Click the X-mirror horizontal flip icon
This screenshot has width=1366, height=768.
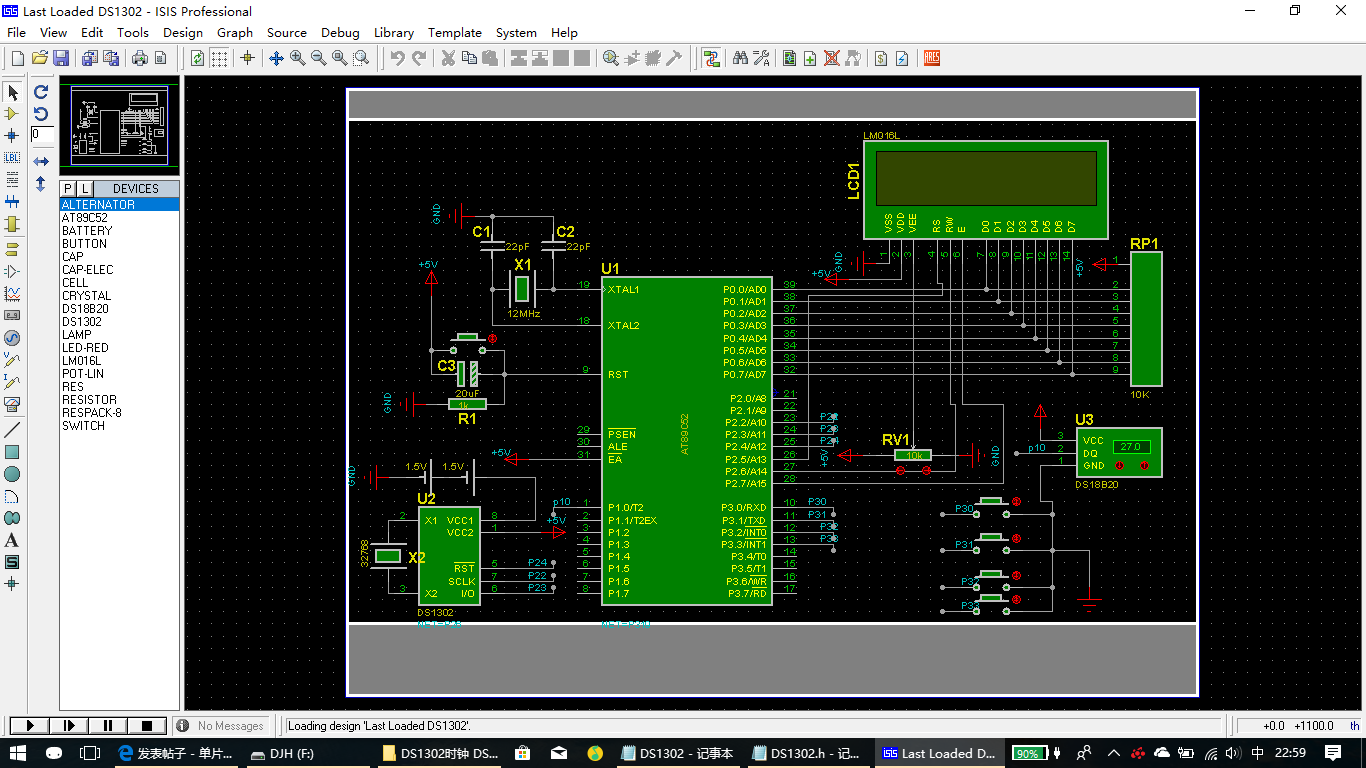41,161
